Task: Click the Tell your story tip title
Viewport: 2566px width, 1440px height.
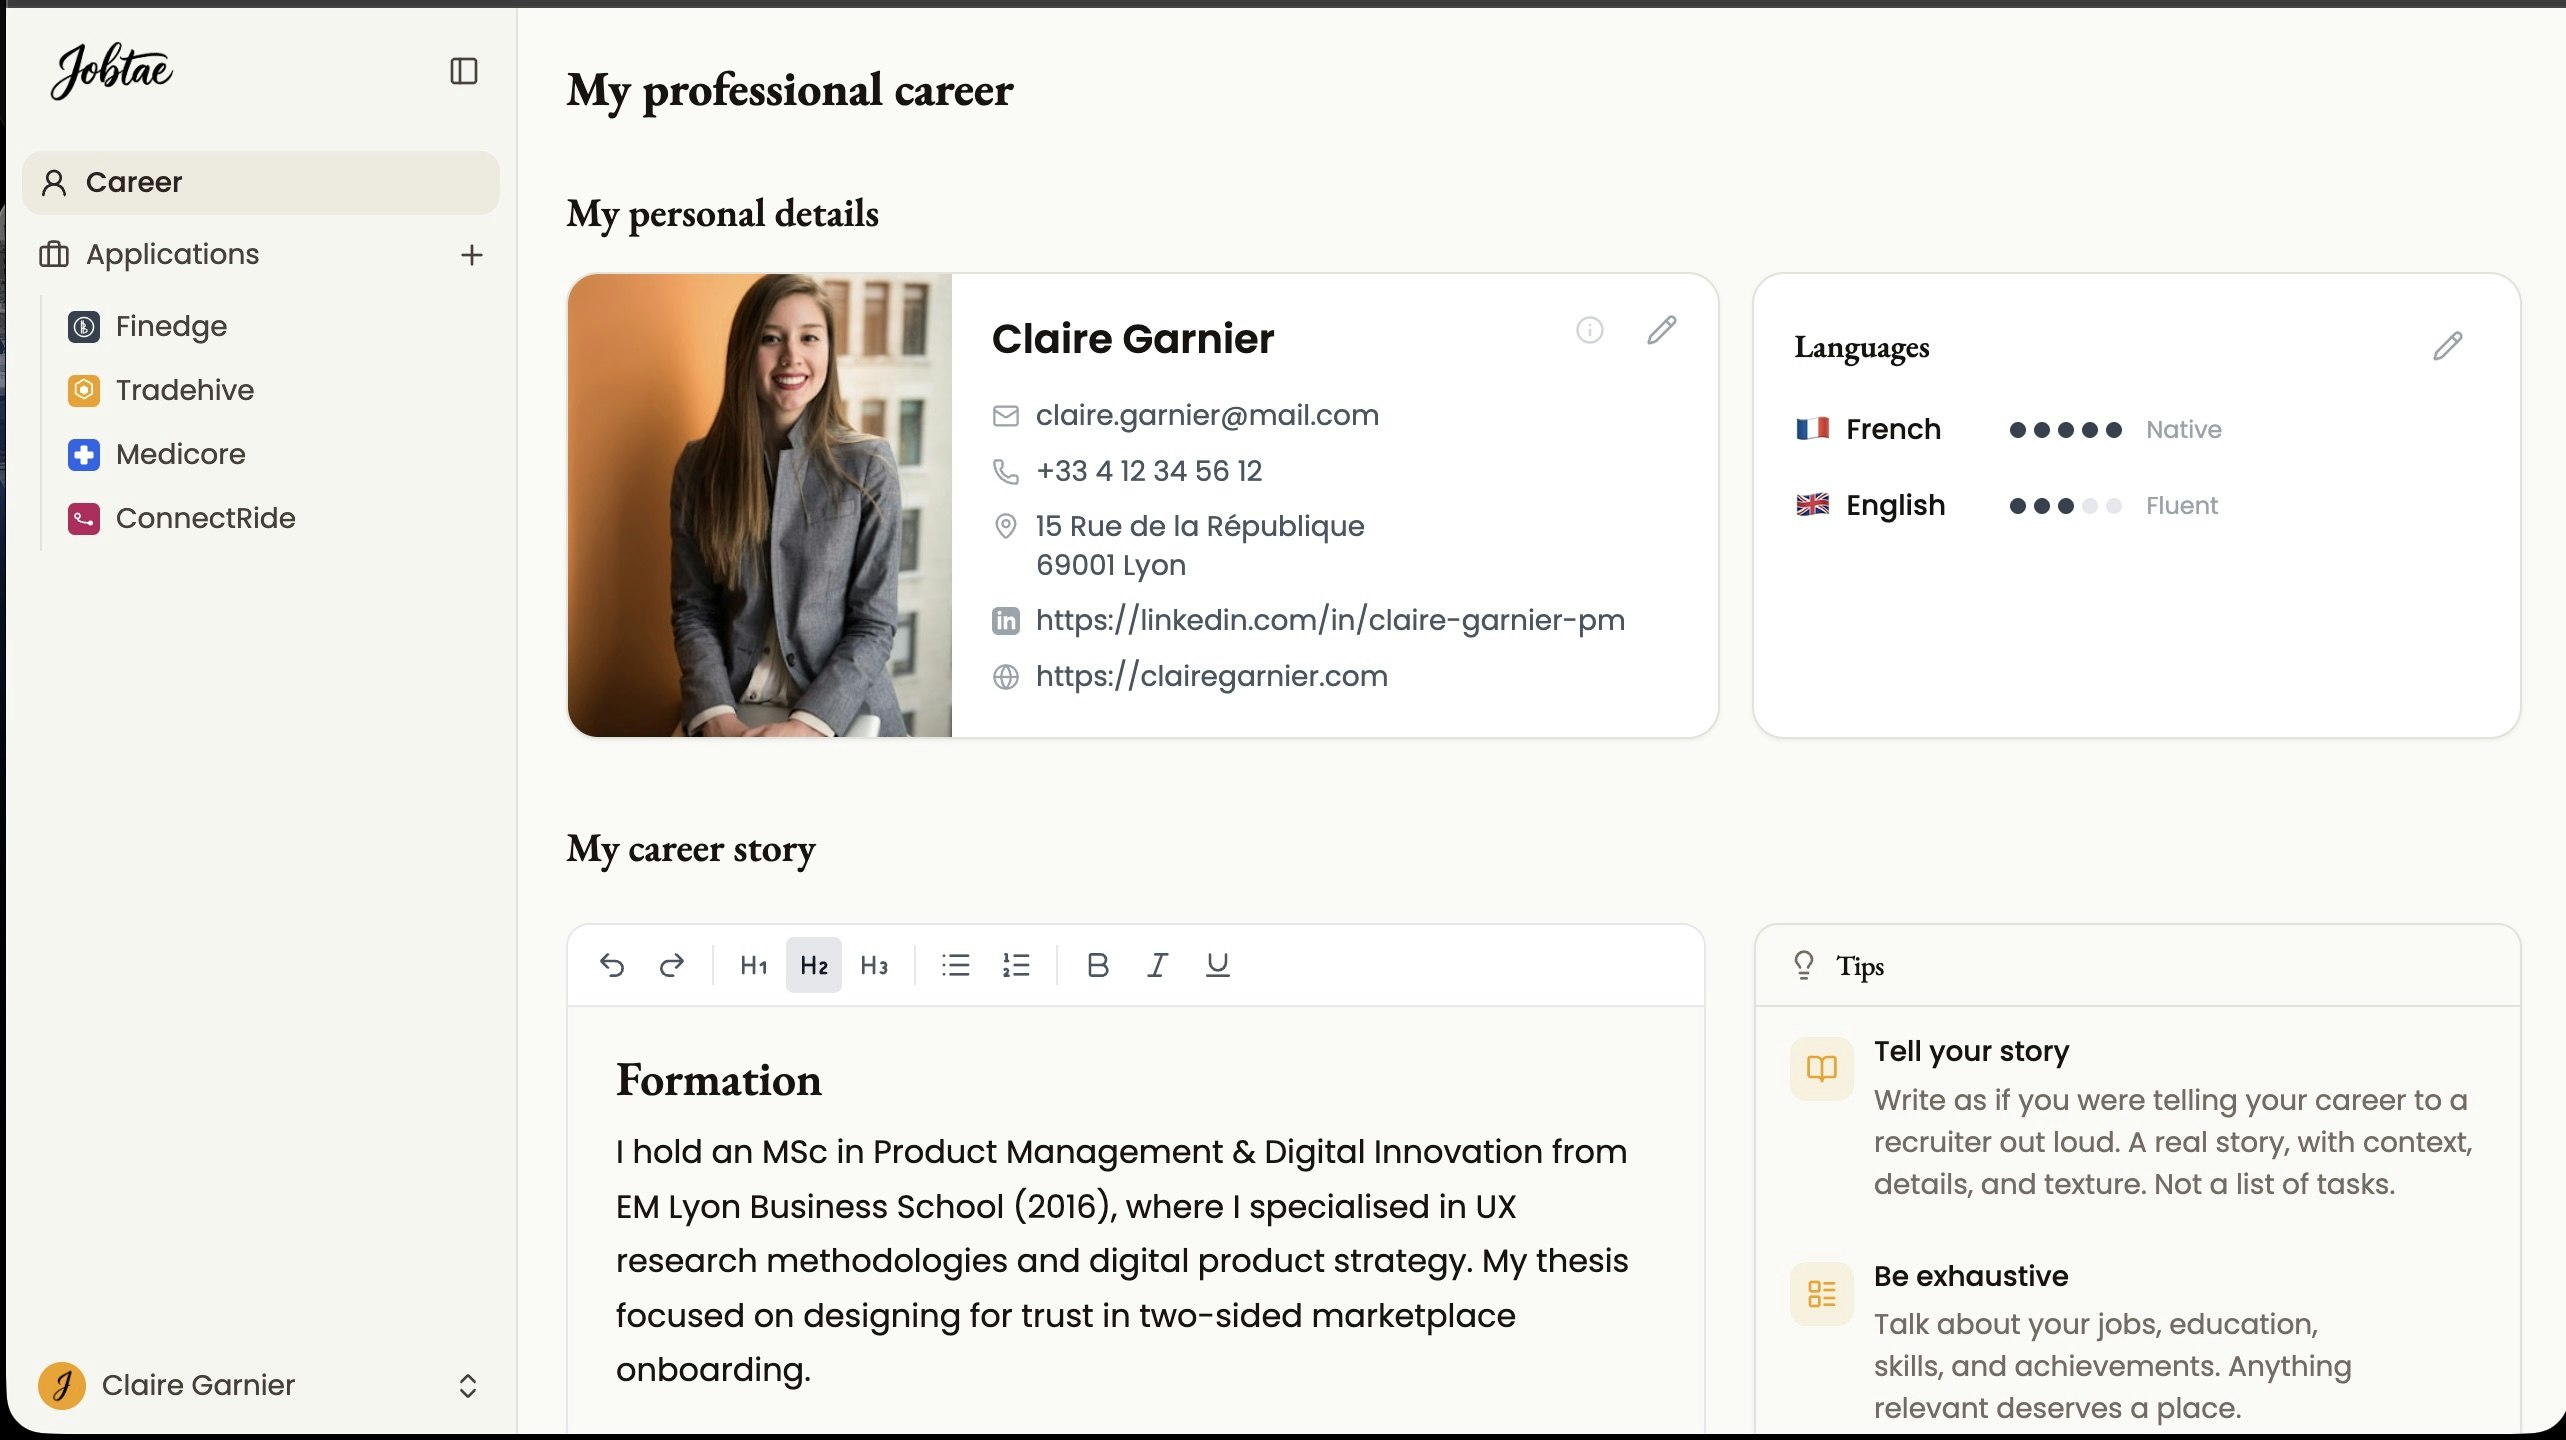Action: 1971,1051
